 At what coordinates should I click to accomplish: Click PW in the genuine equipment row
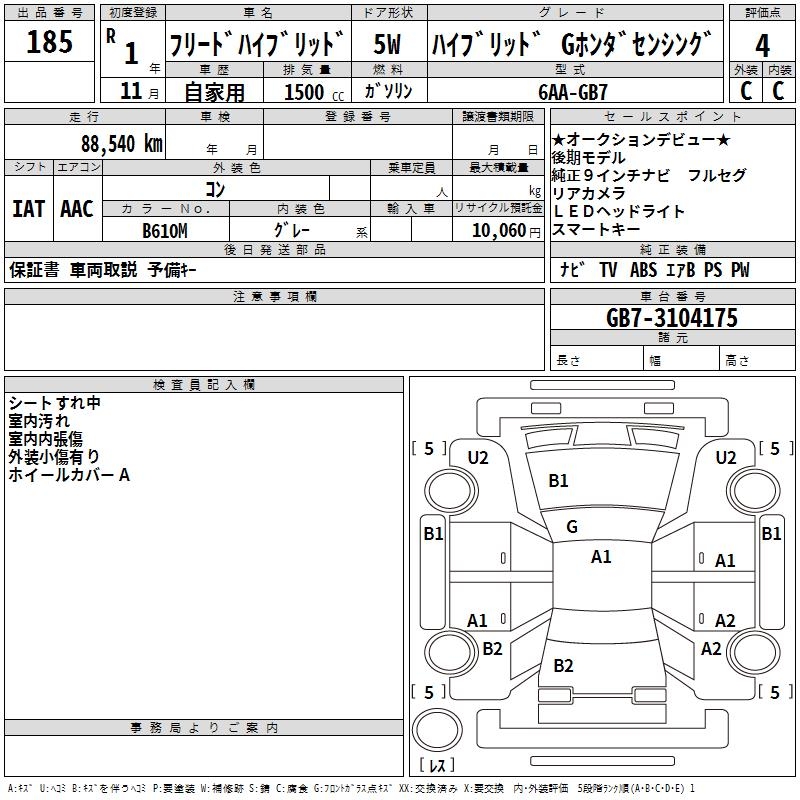740,270
